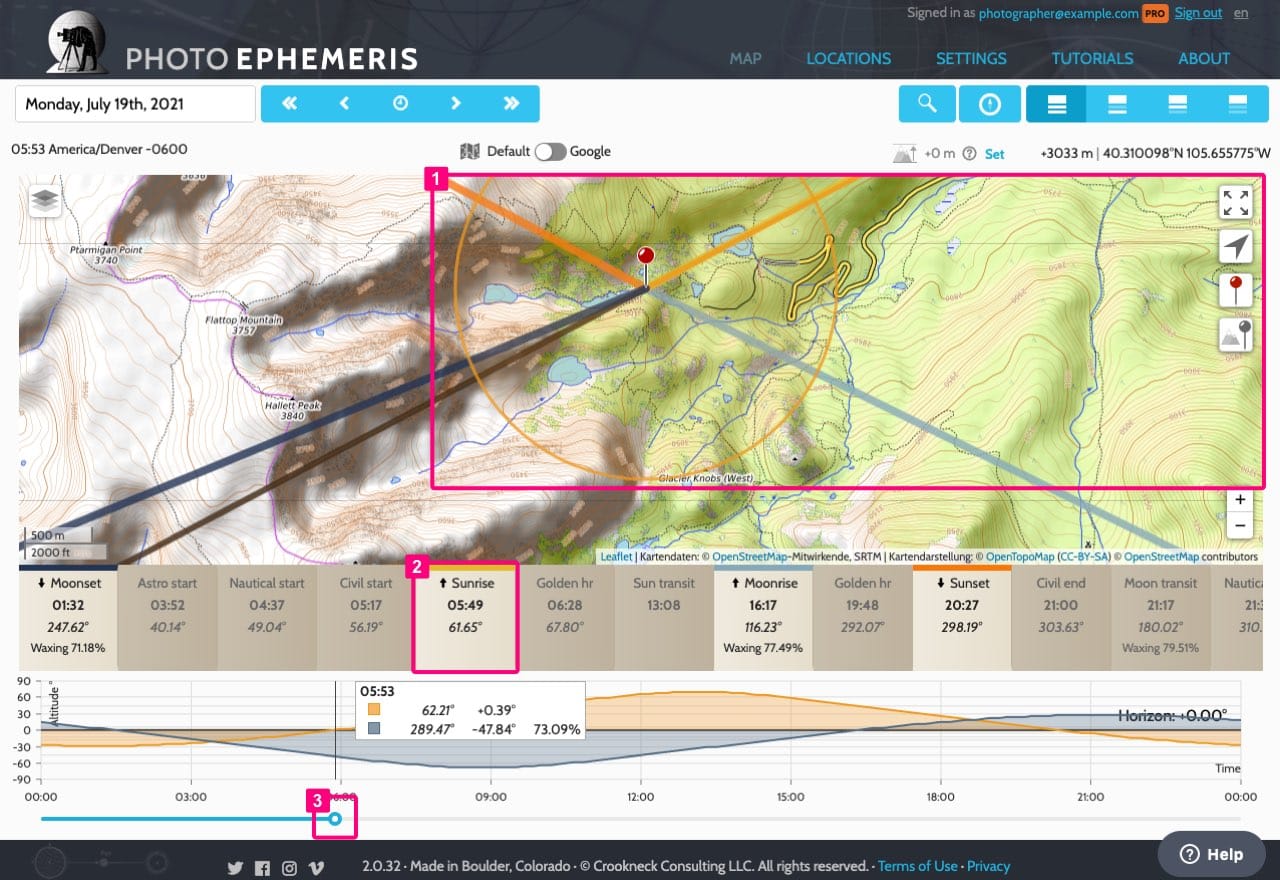Select the Astro start 03:52 event

pos(167,618)
